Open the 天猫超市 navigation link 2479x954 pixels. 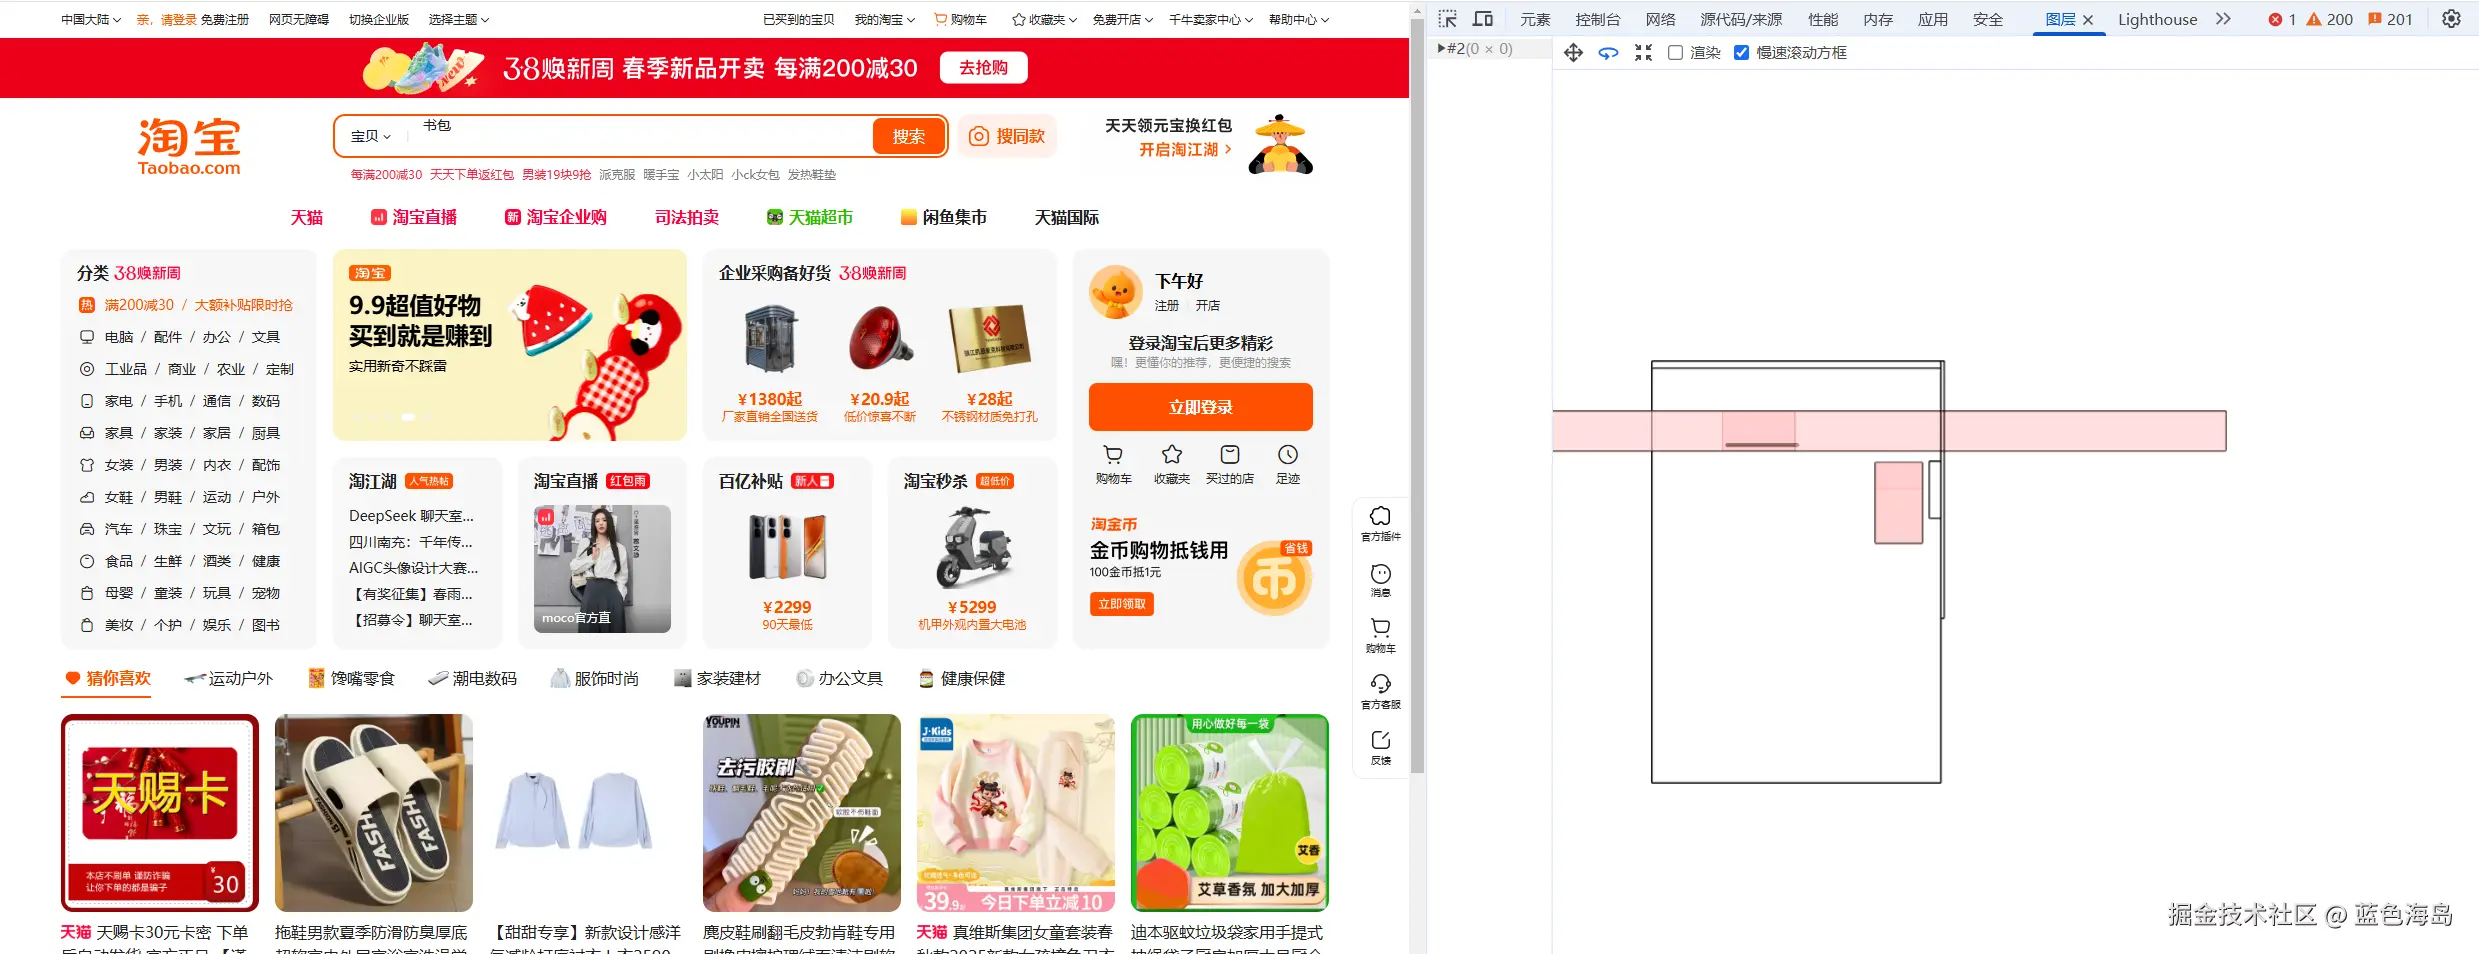coord(809,217)
